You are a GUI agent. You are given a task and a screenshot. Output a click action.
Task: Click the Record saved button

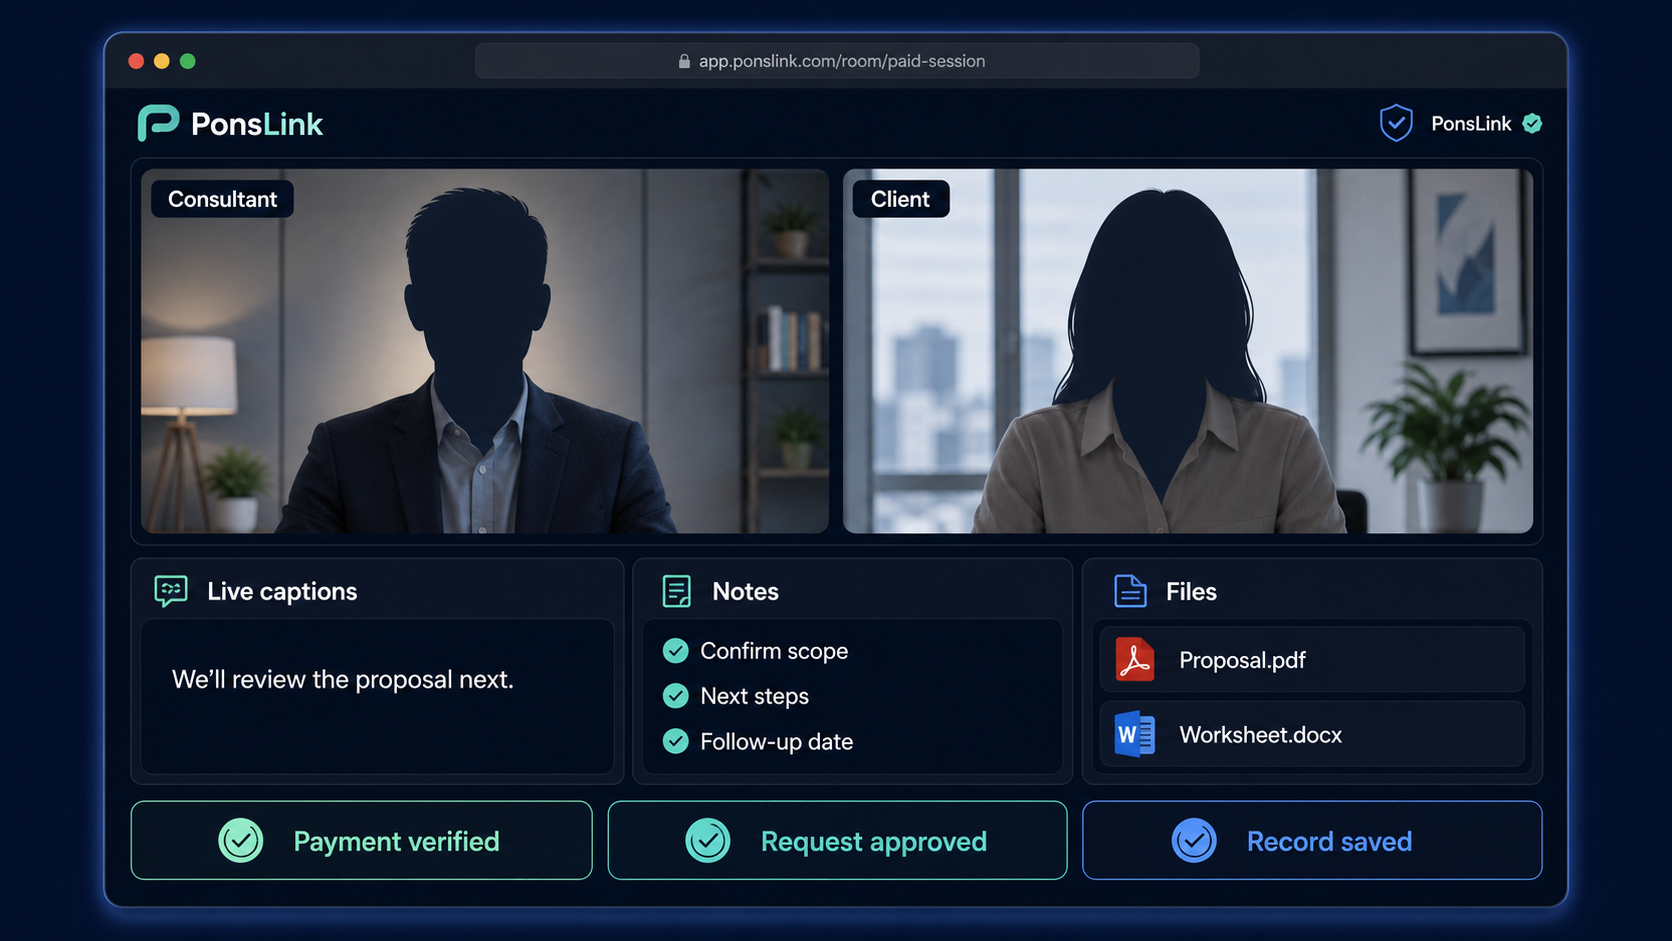pyautogui.click(x=1312, y=841)
